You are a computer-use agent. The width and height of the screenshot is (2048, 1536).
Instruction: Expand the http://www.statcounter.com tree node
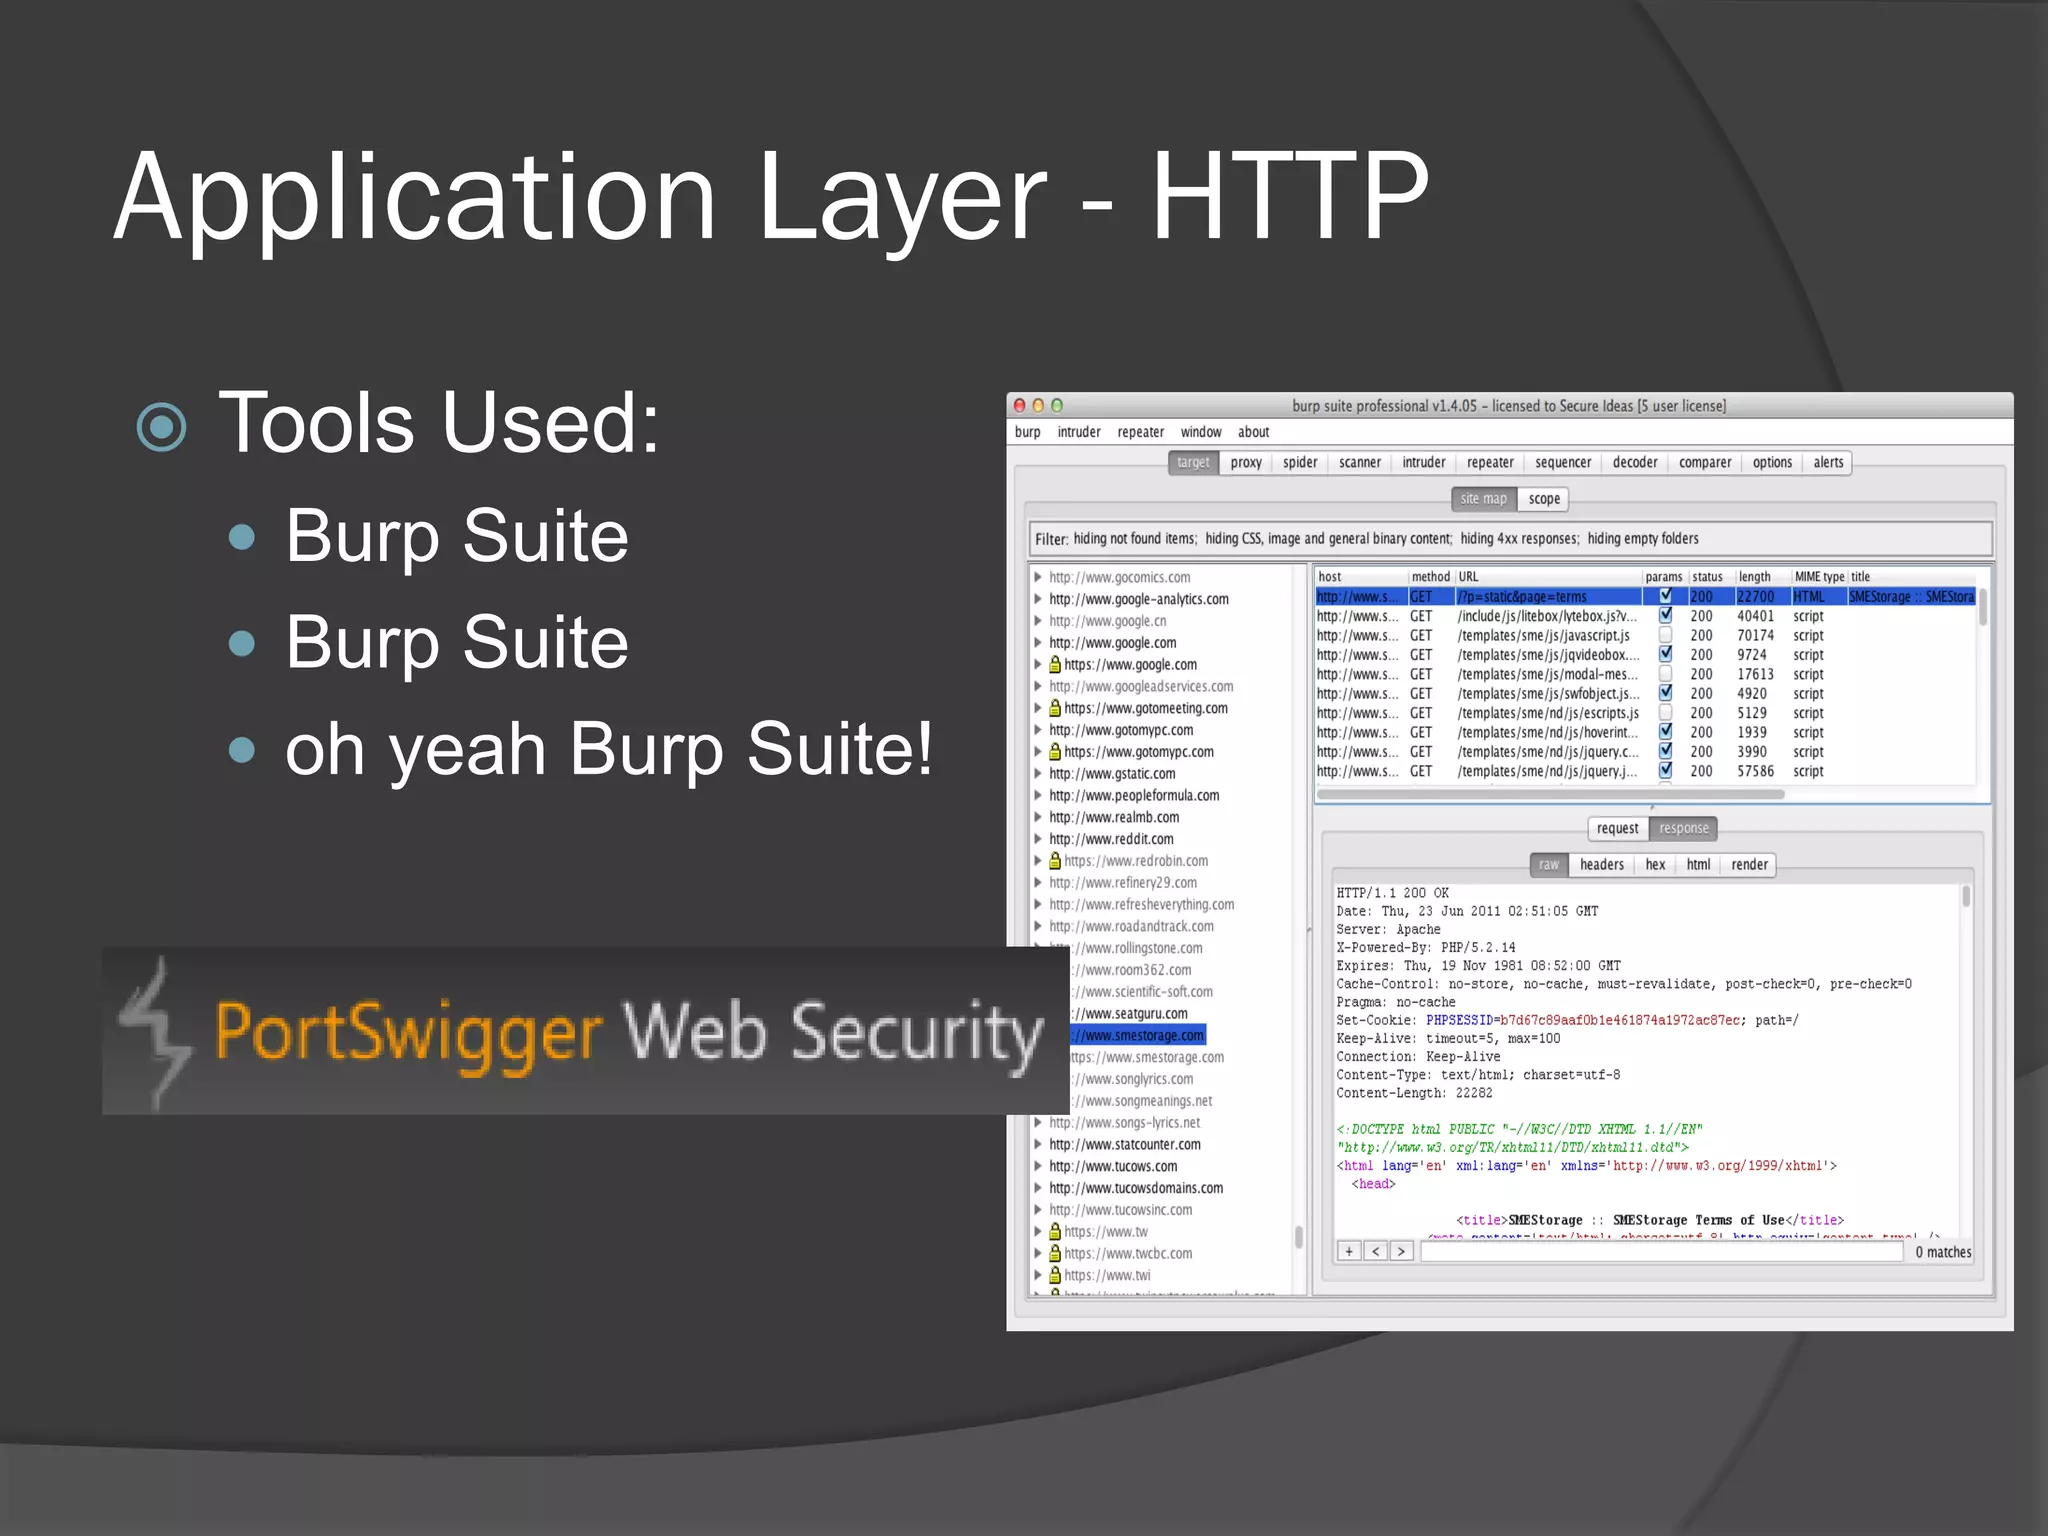[x=1038, y=1144]
